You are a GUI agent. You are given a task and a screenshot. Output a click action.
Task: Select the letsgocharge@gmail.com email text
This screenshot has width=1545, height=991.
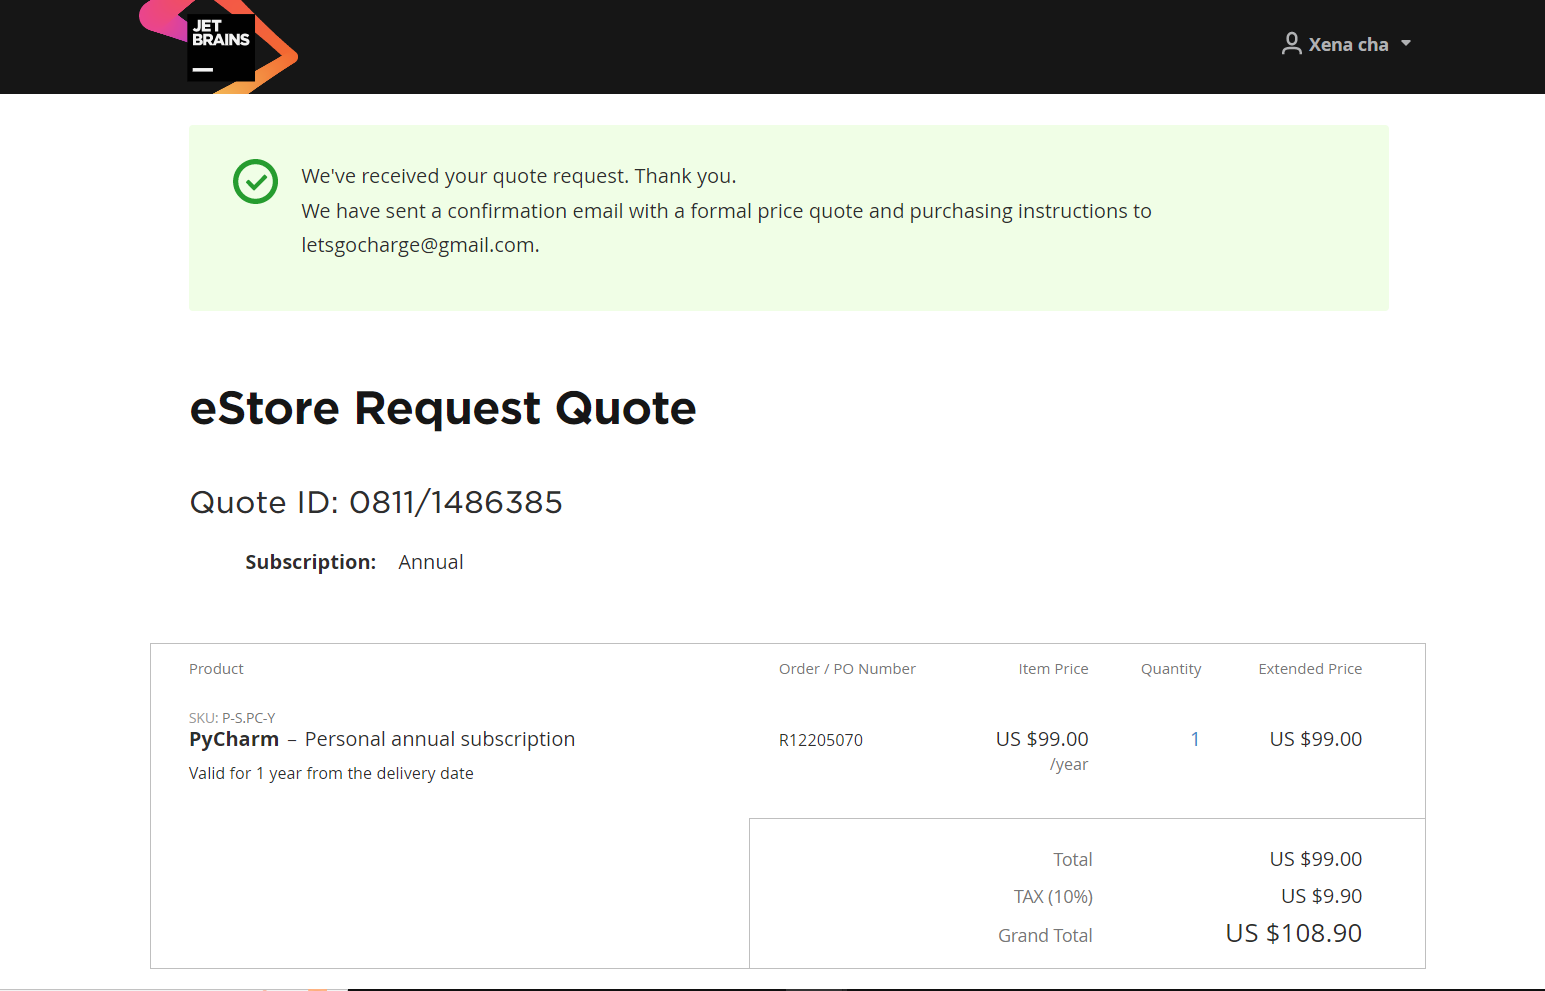tap(418, 245)
